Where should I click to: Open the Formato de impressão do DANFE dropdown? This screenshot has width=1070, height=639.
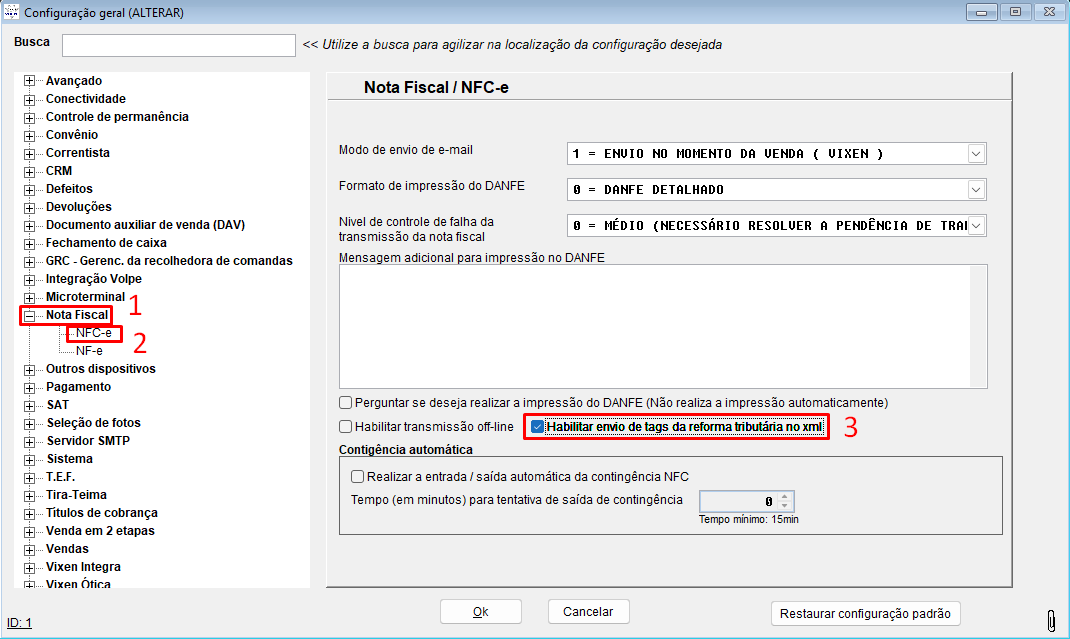click(x=977, y=189)
